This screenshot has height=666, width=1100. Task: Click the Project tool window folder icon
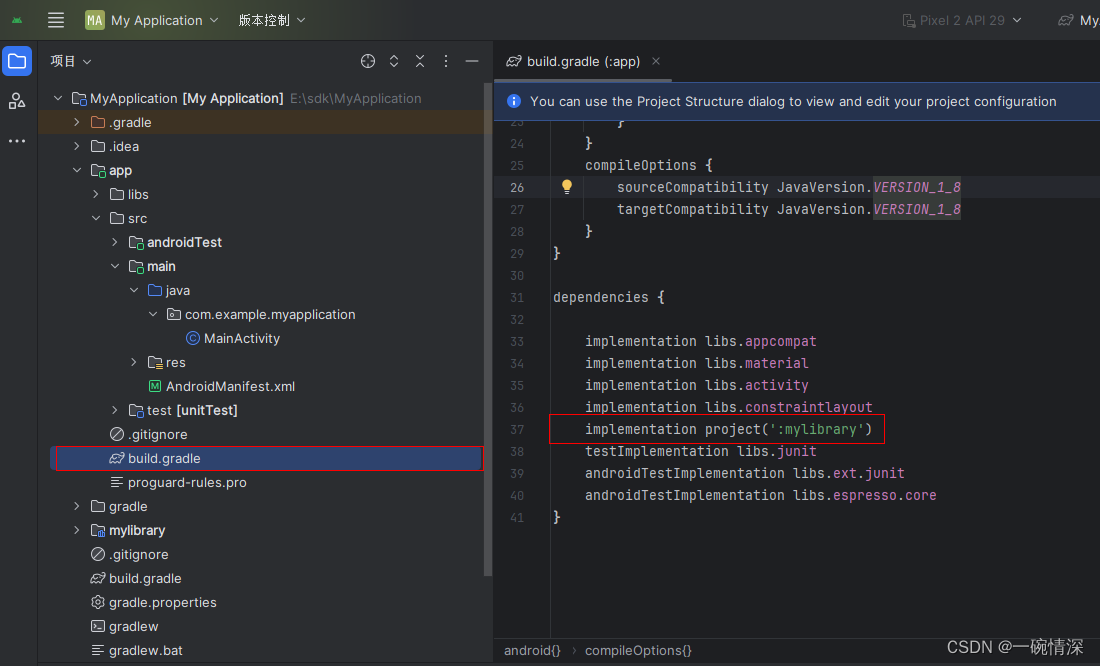click(x=16, y=61)
